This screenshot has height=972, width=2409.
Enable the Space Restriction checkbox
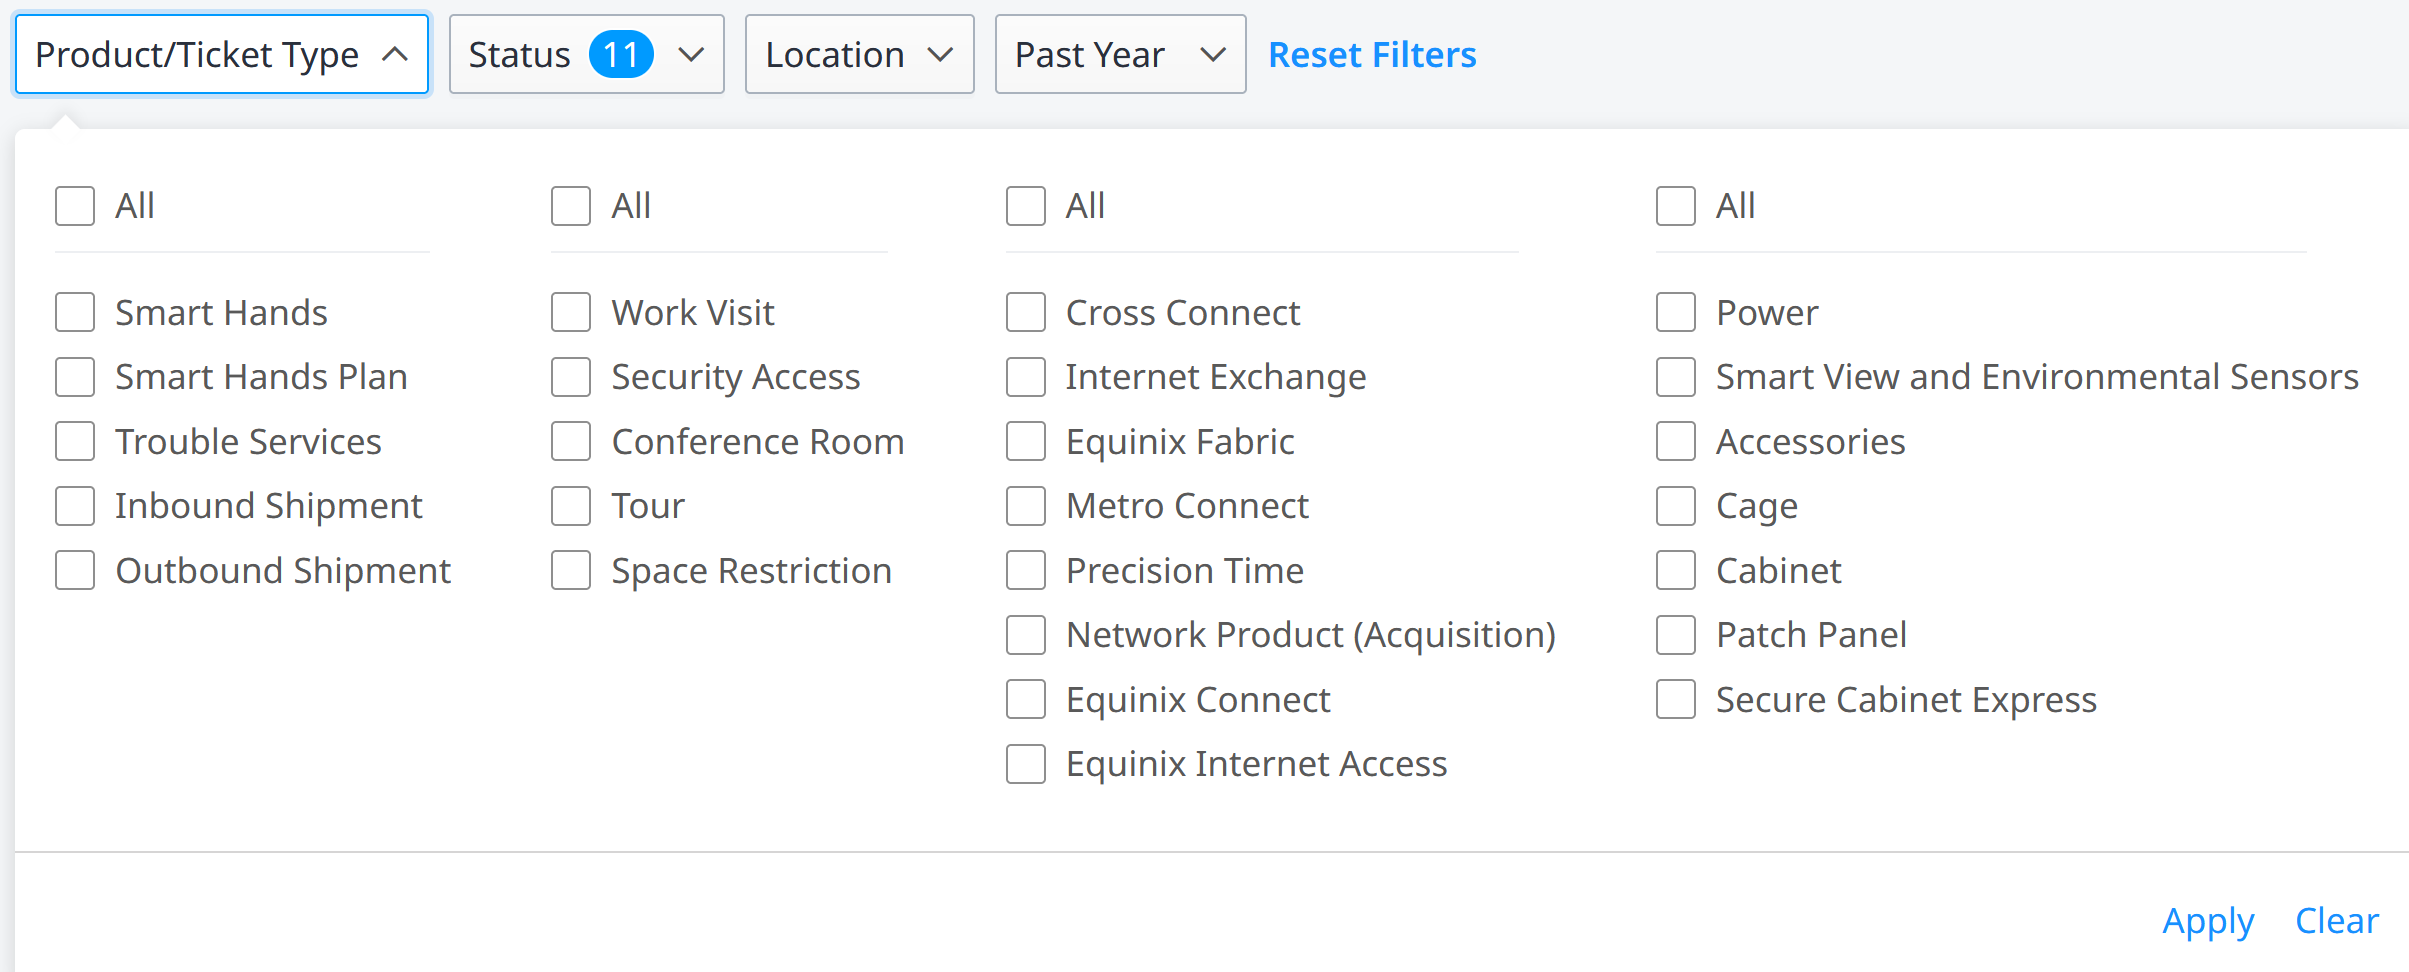point(571,570)
